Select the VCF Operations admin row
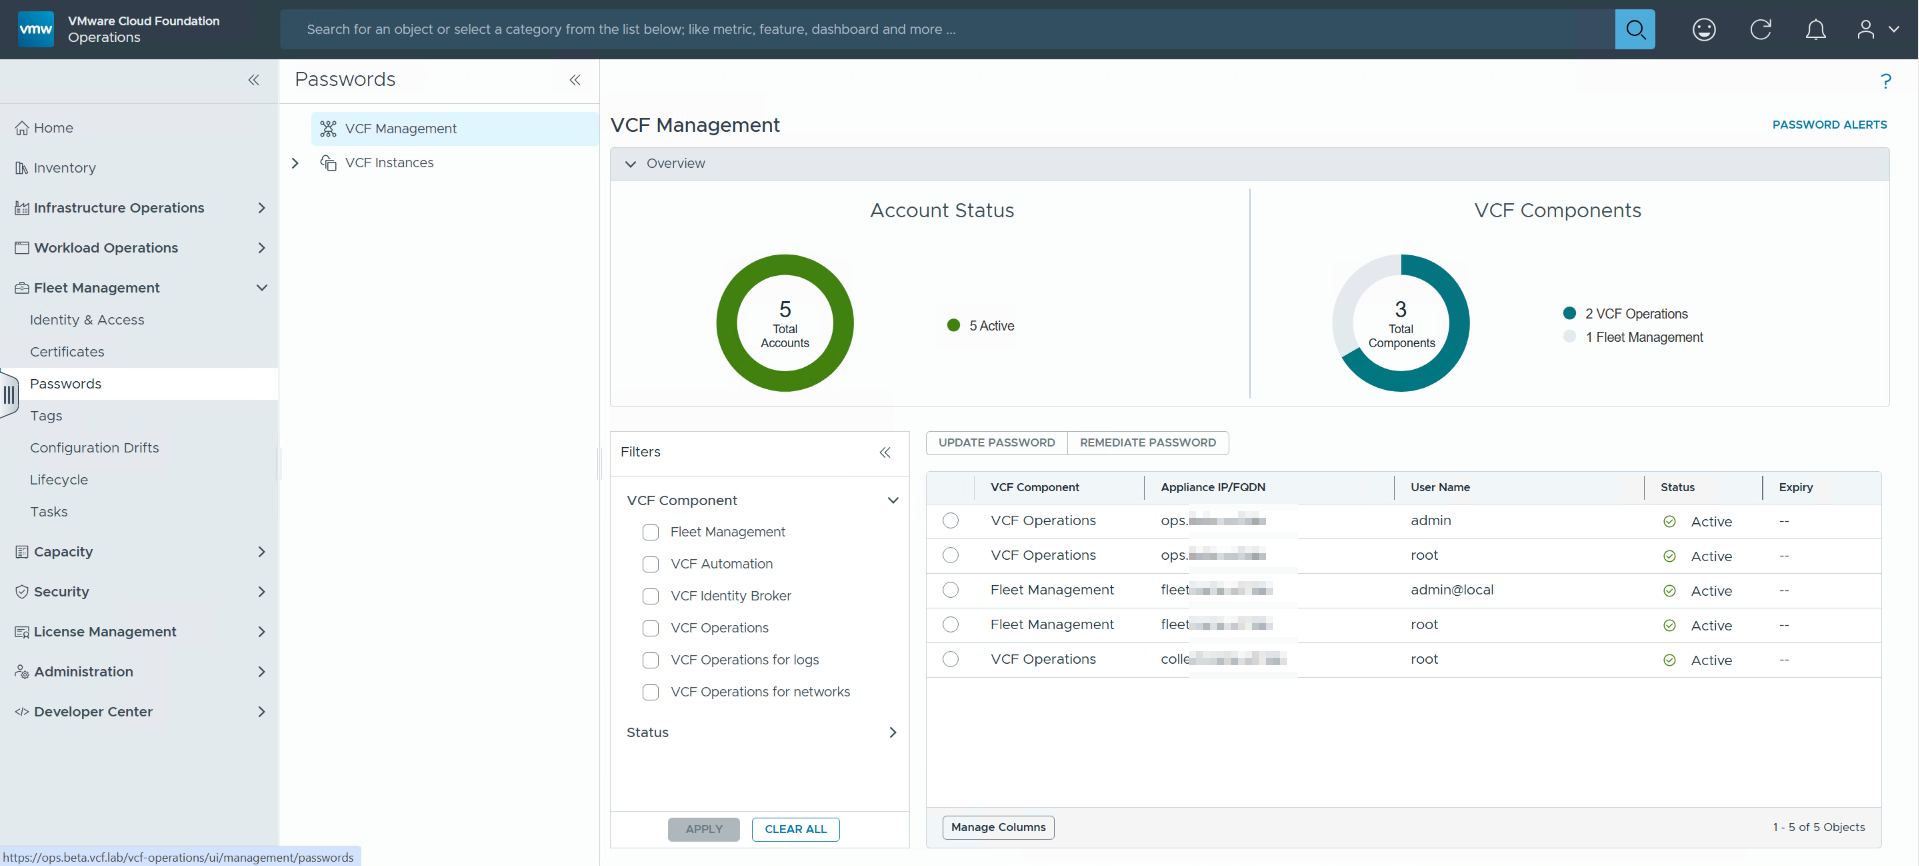 [x=951, y=521]
